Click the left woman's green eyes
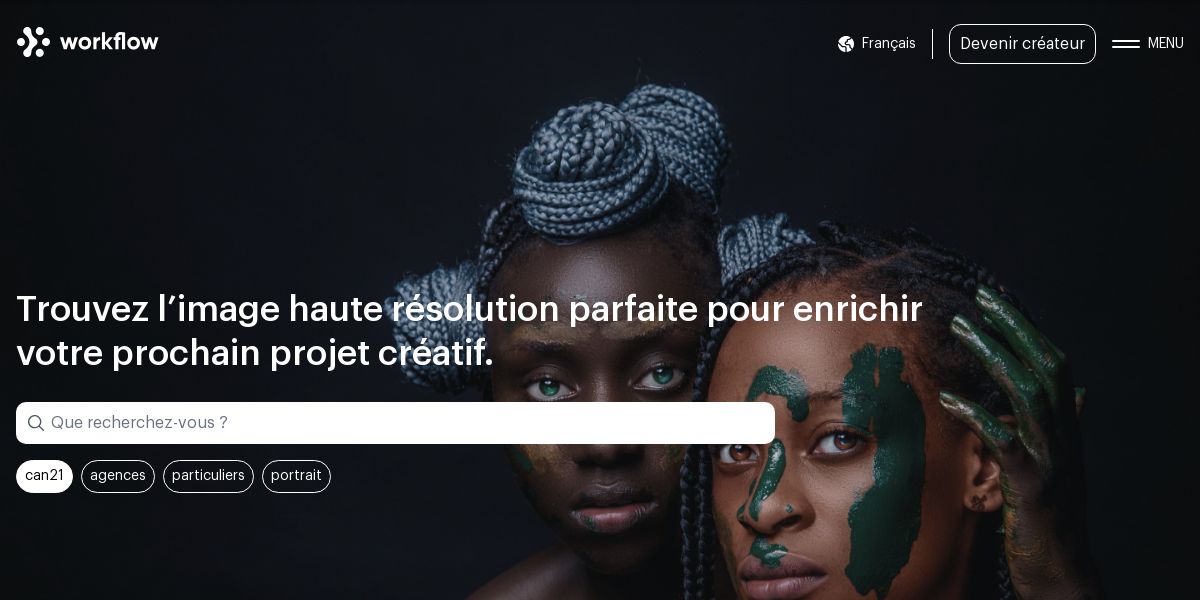This screenshot has width=1200, height=600. tap(605, 383)
